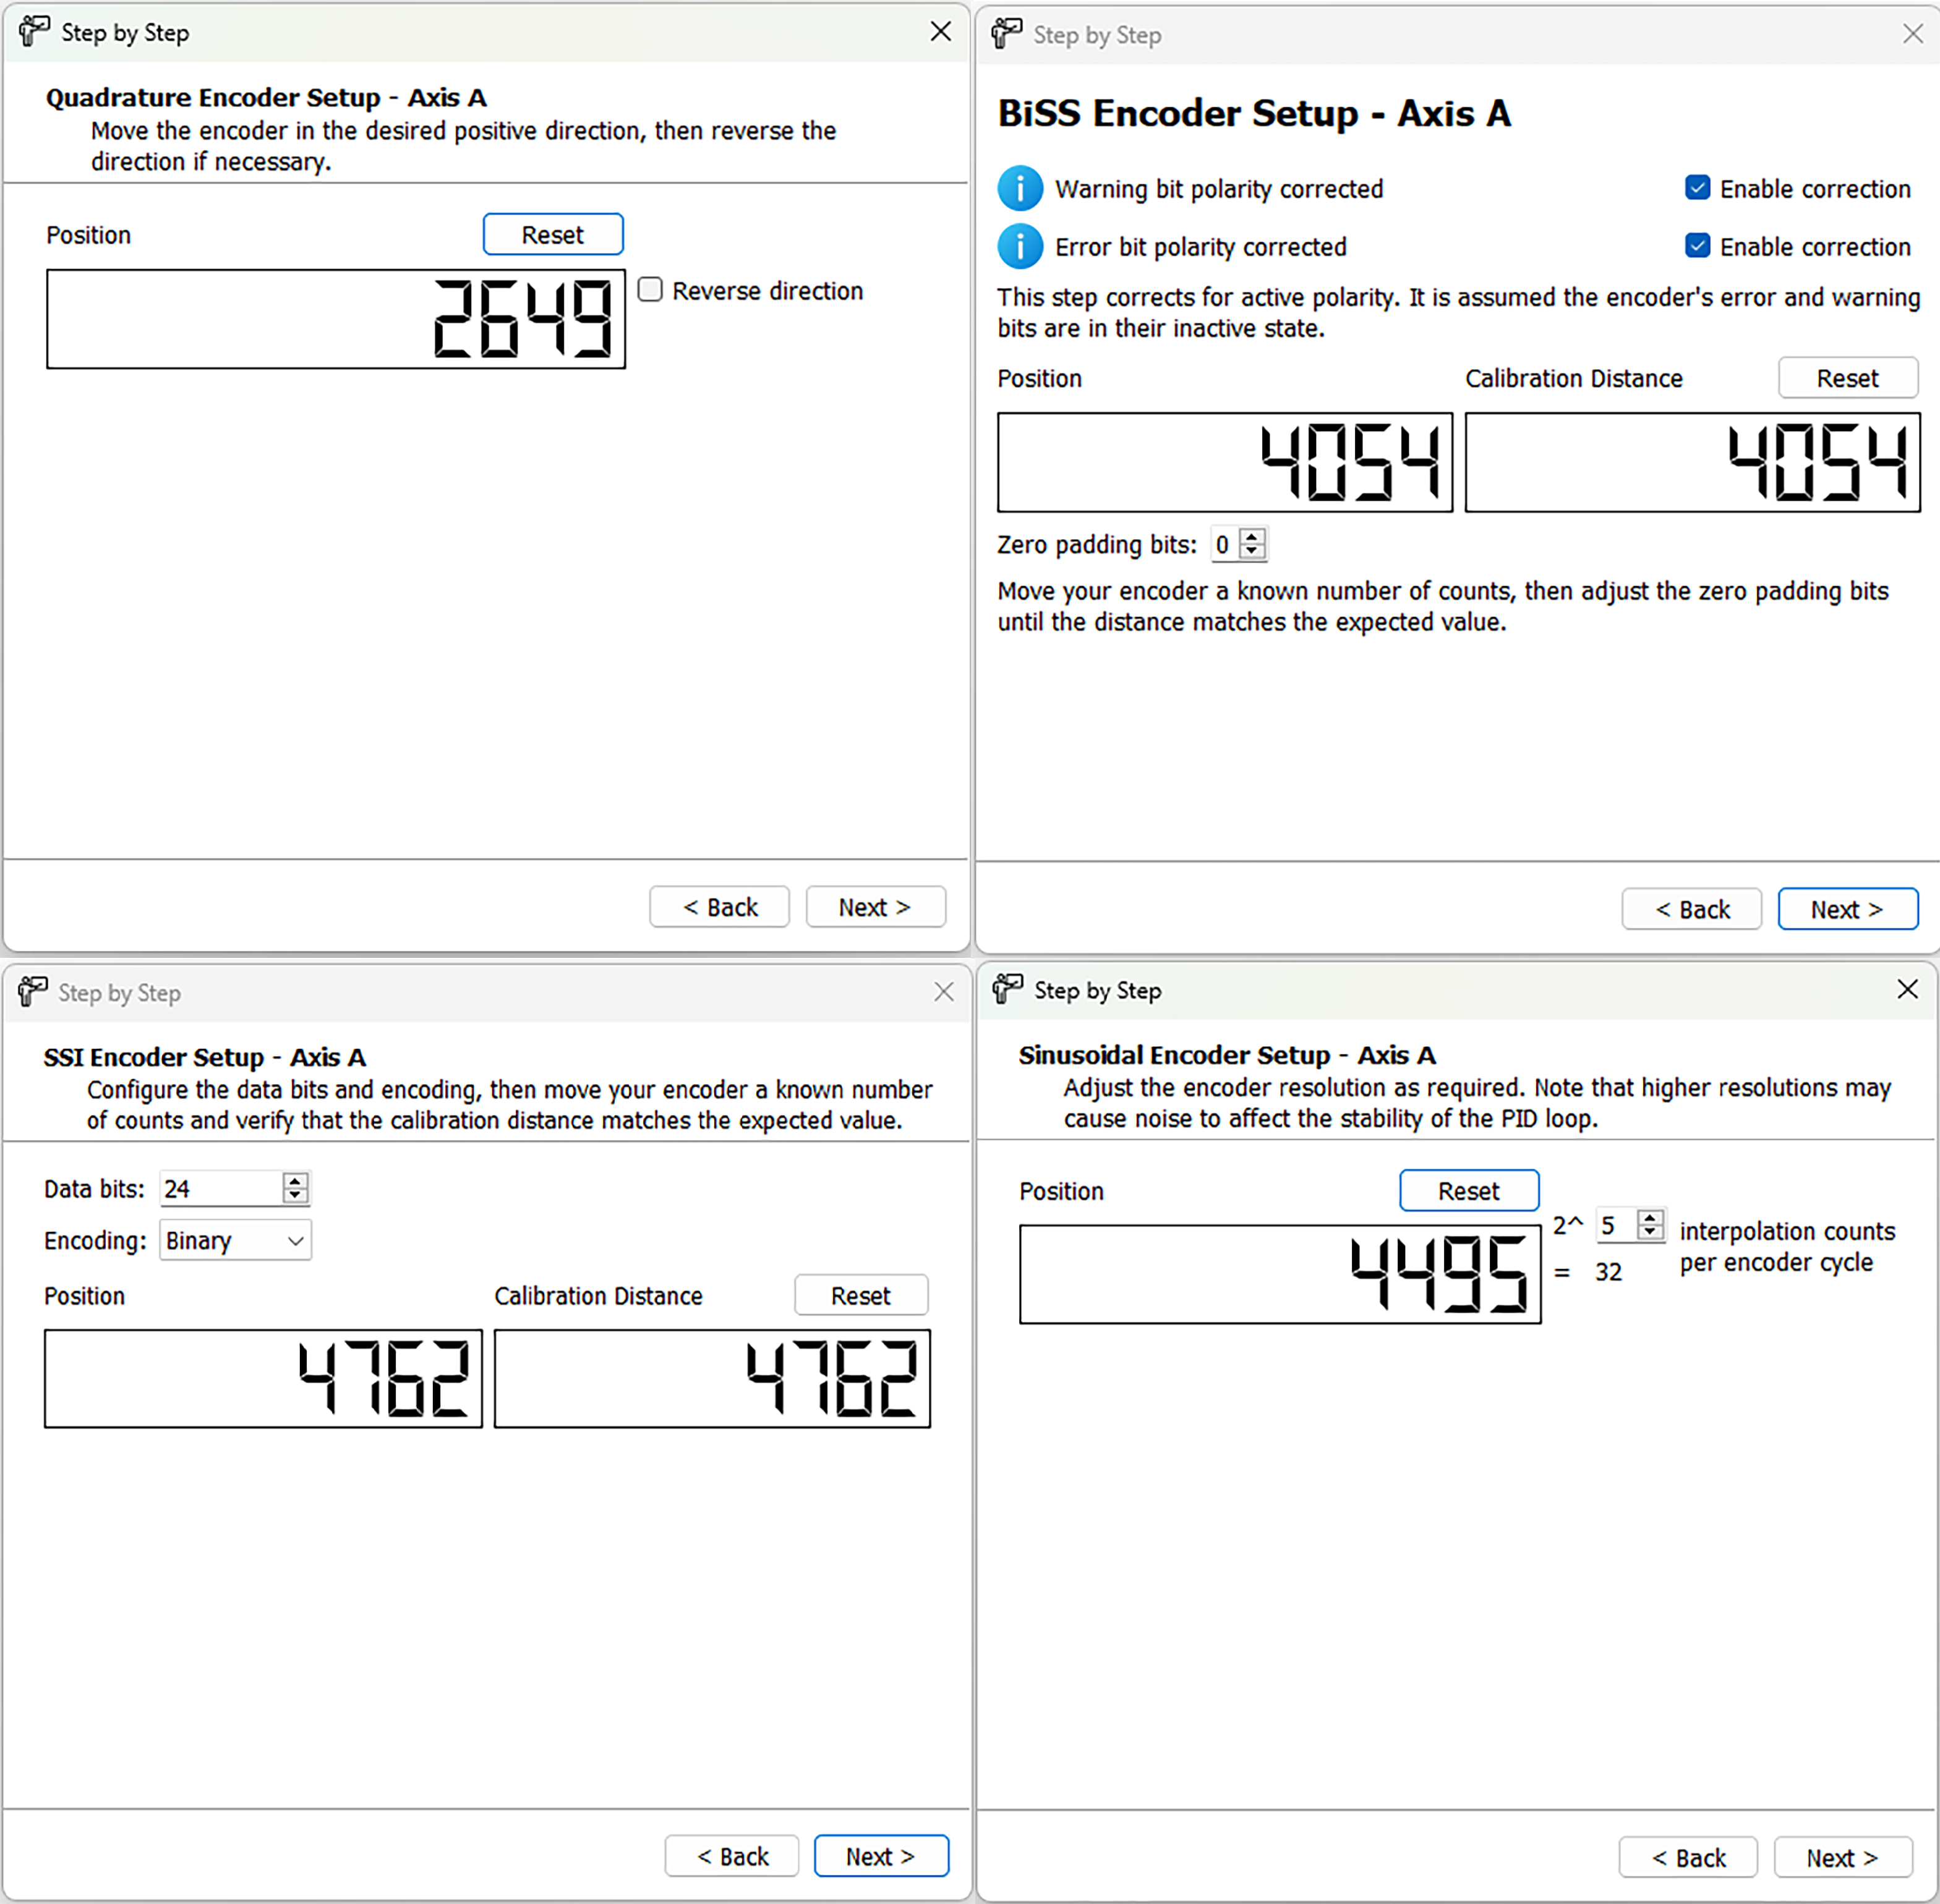Enable the Reverse direction checkbox
The height and width of the screenshot is (1904, 1940).
(x=650, y=289)
